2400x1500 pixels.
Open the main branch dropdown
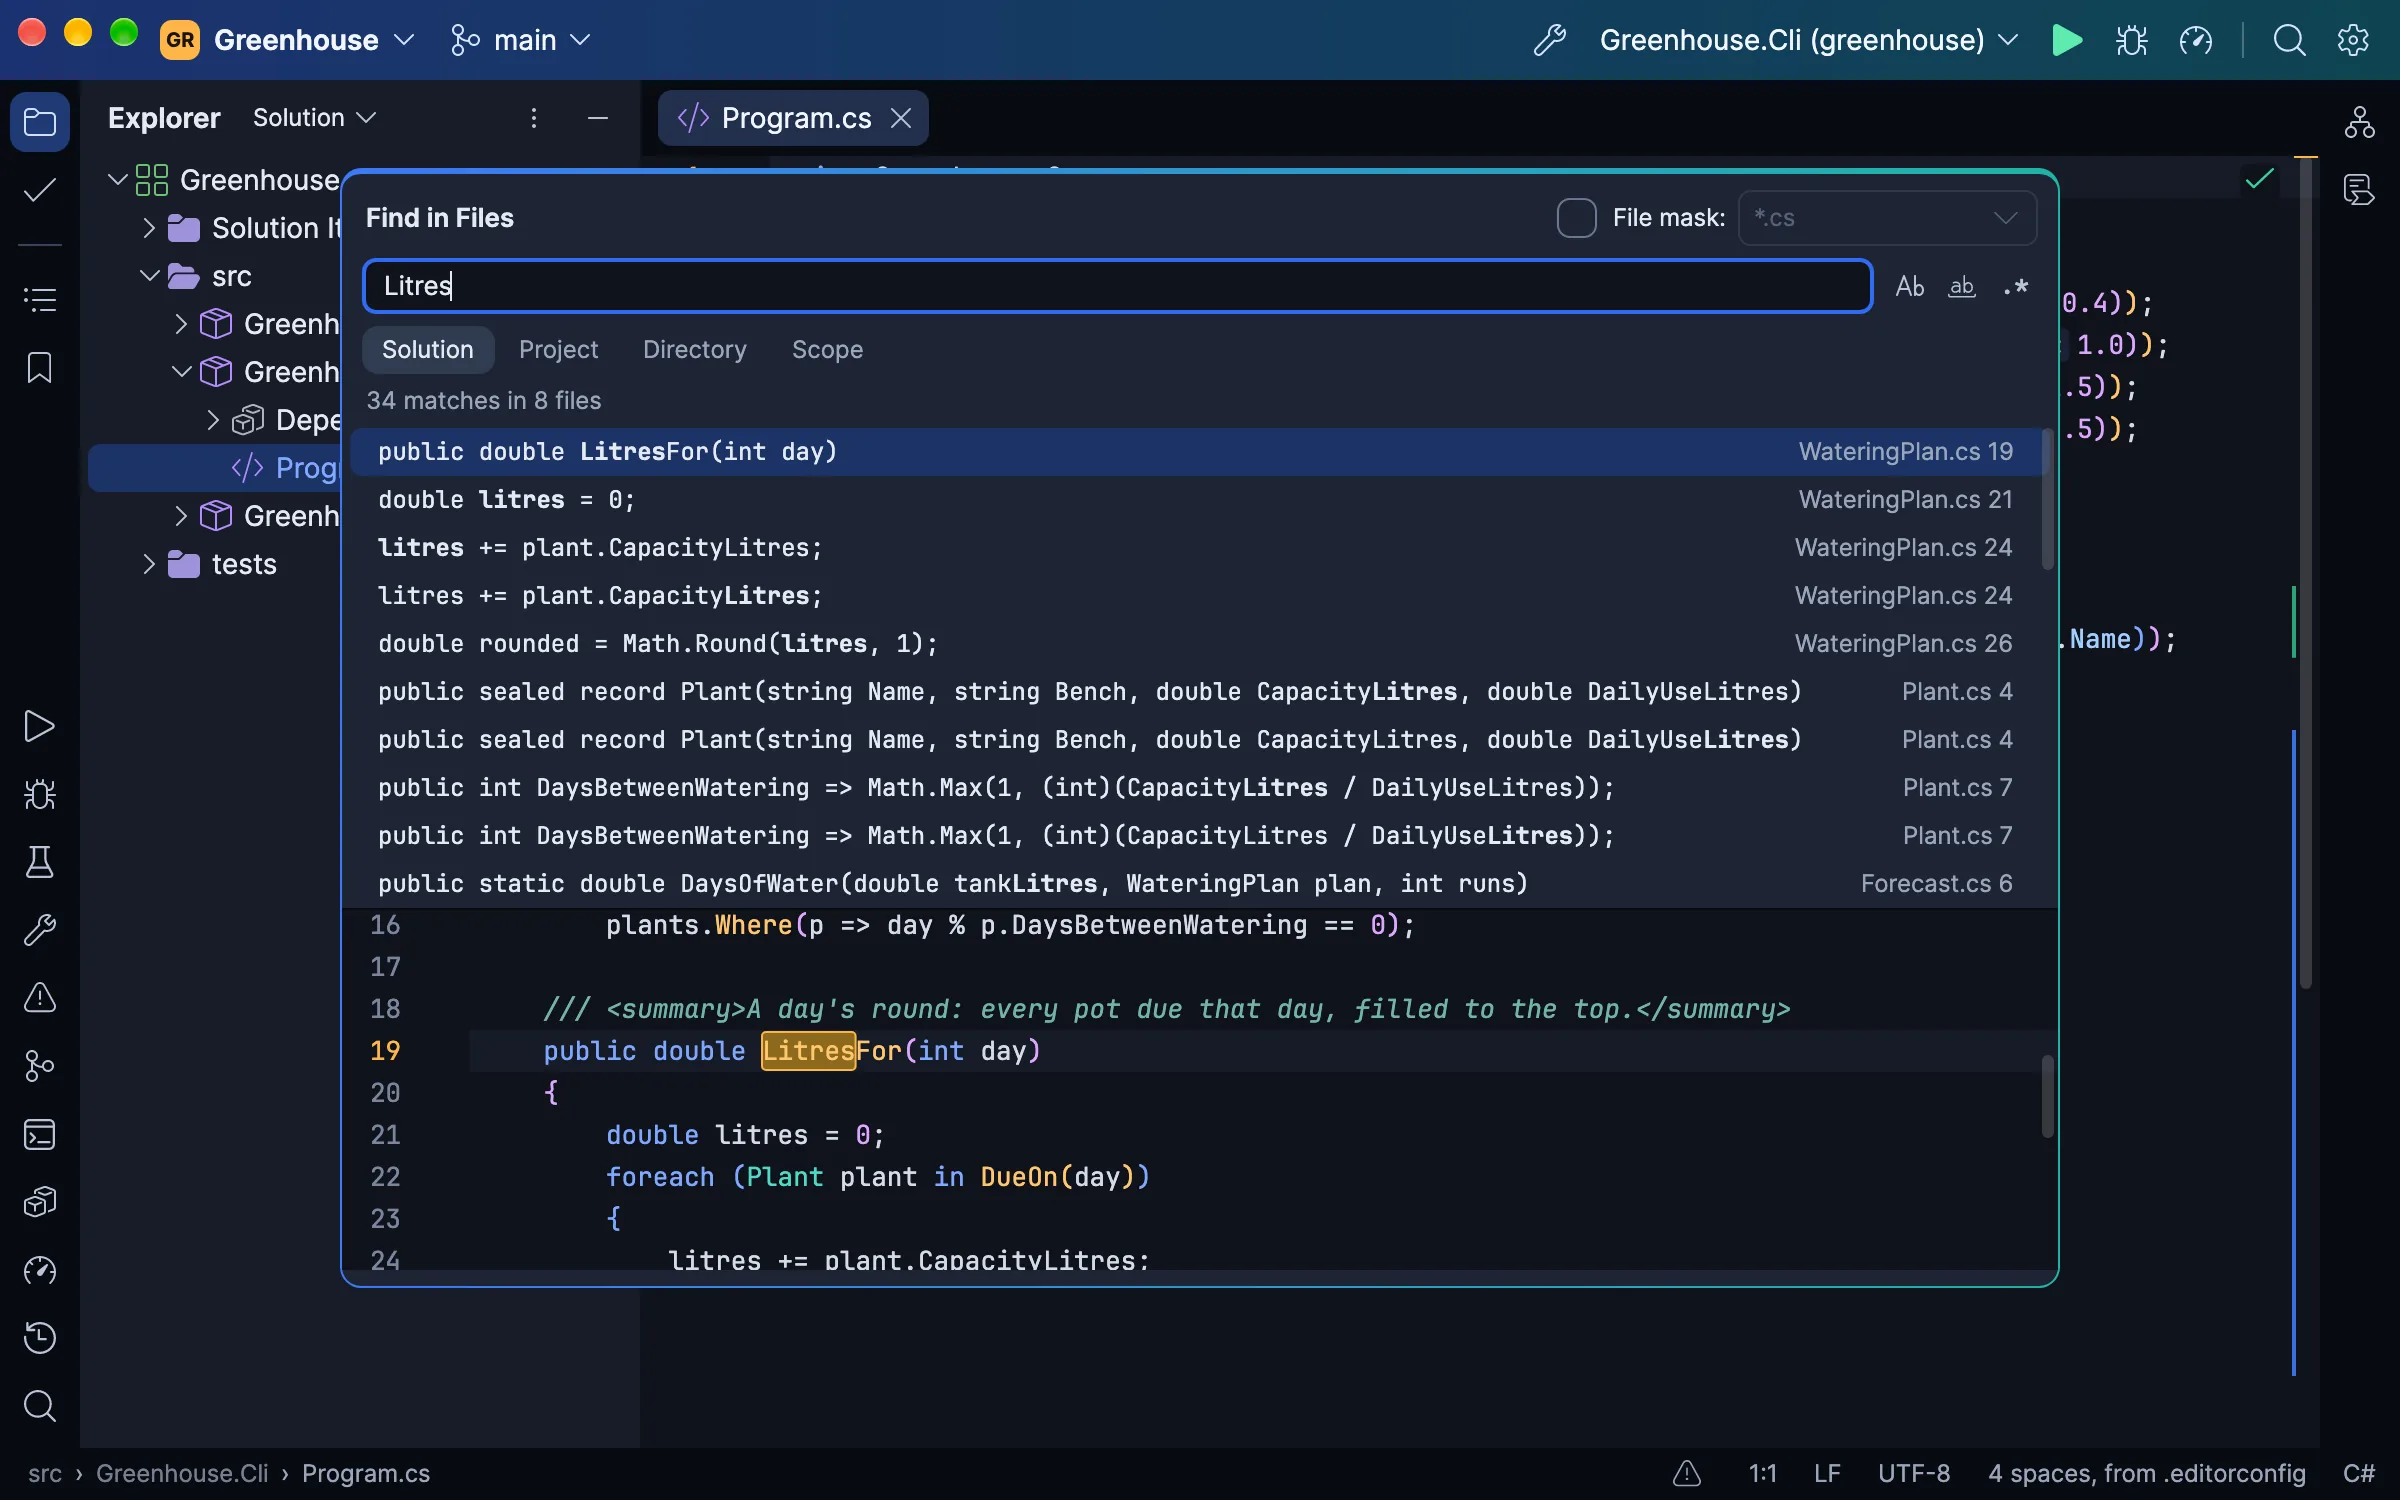pos(521,40)
